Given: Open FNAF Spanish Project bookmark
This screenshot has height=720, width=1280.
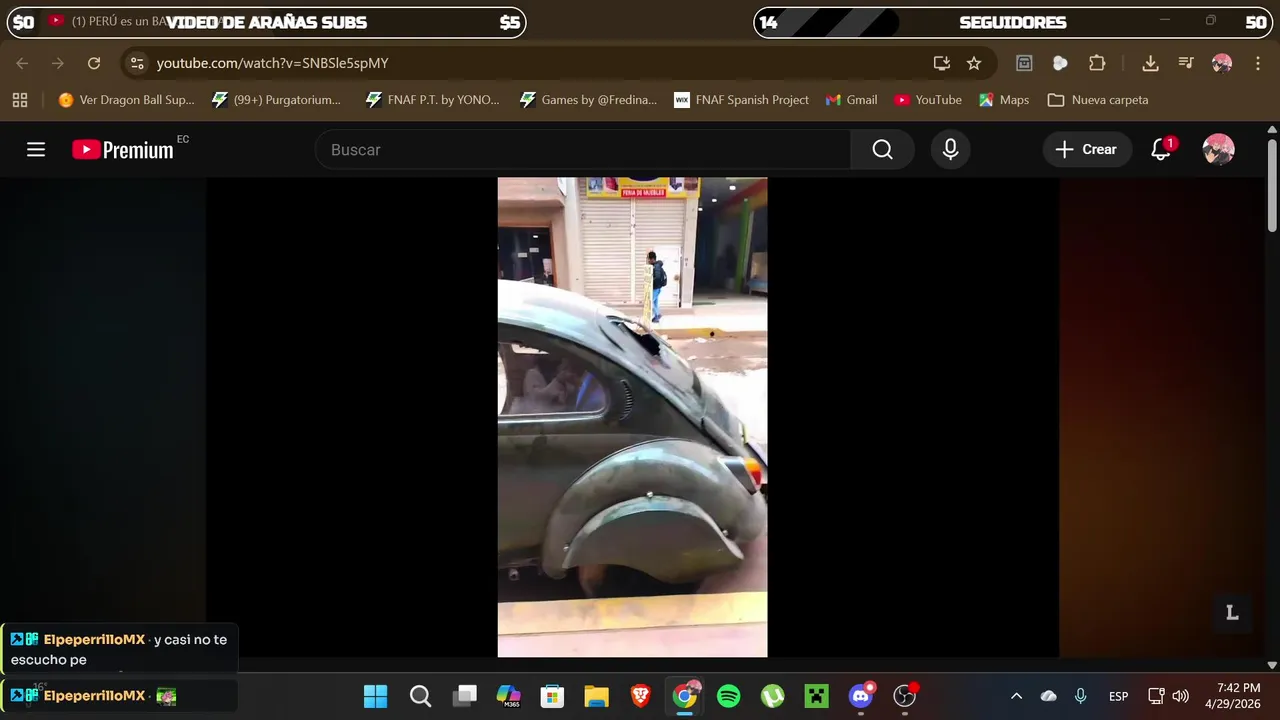Looking at the screenshot, I should point(742,100).
